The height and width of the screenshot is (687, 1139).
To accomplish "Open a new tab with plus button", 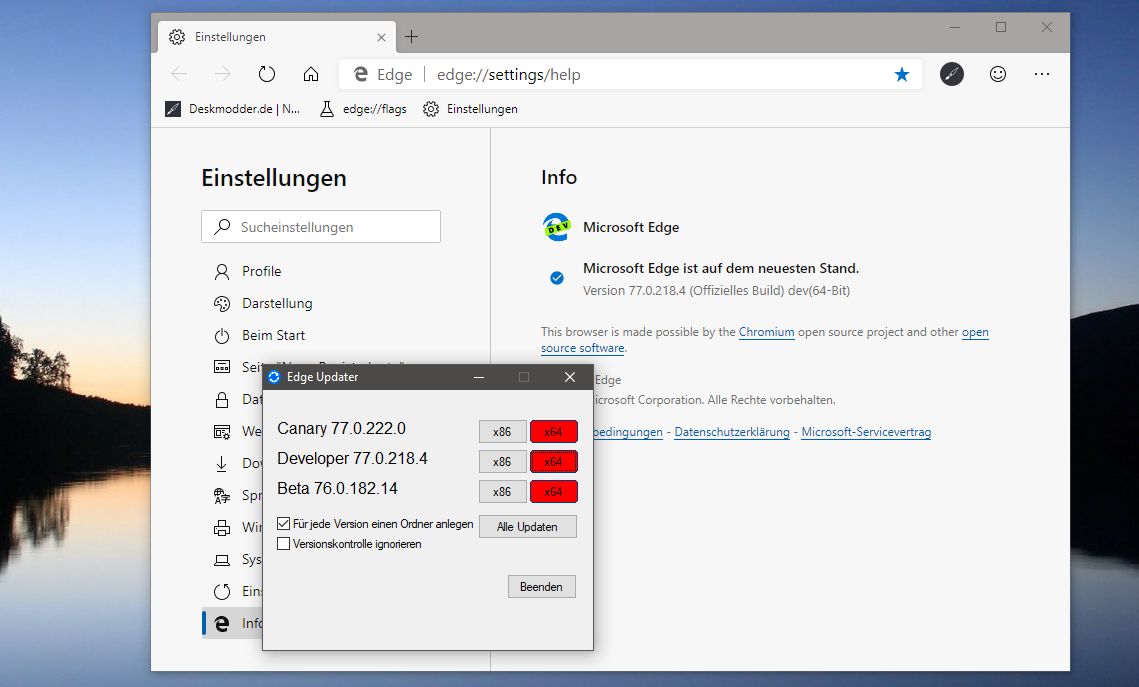I will coord(411,36).
